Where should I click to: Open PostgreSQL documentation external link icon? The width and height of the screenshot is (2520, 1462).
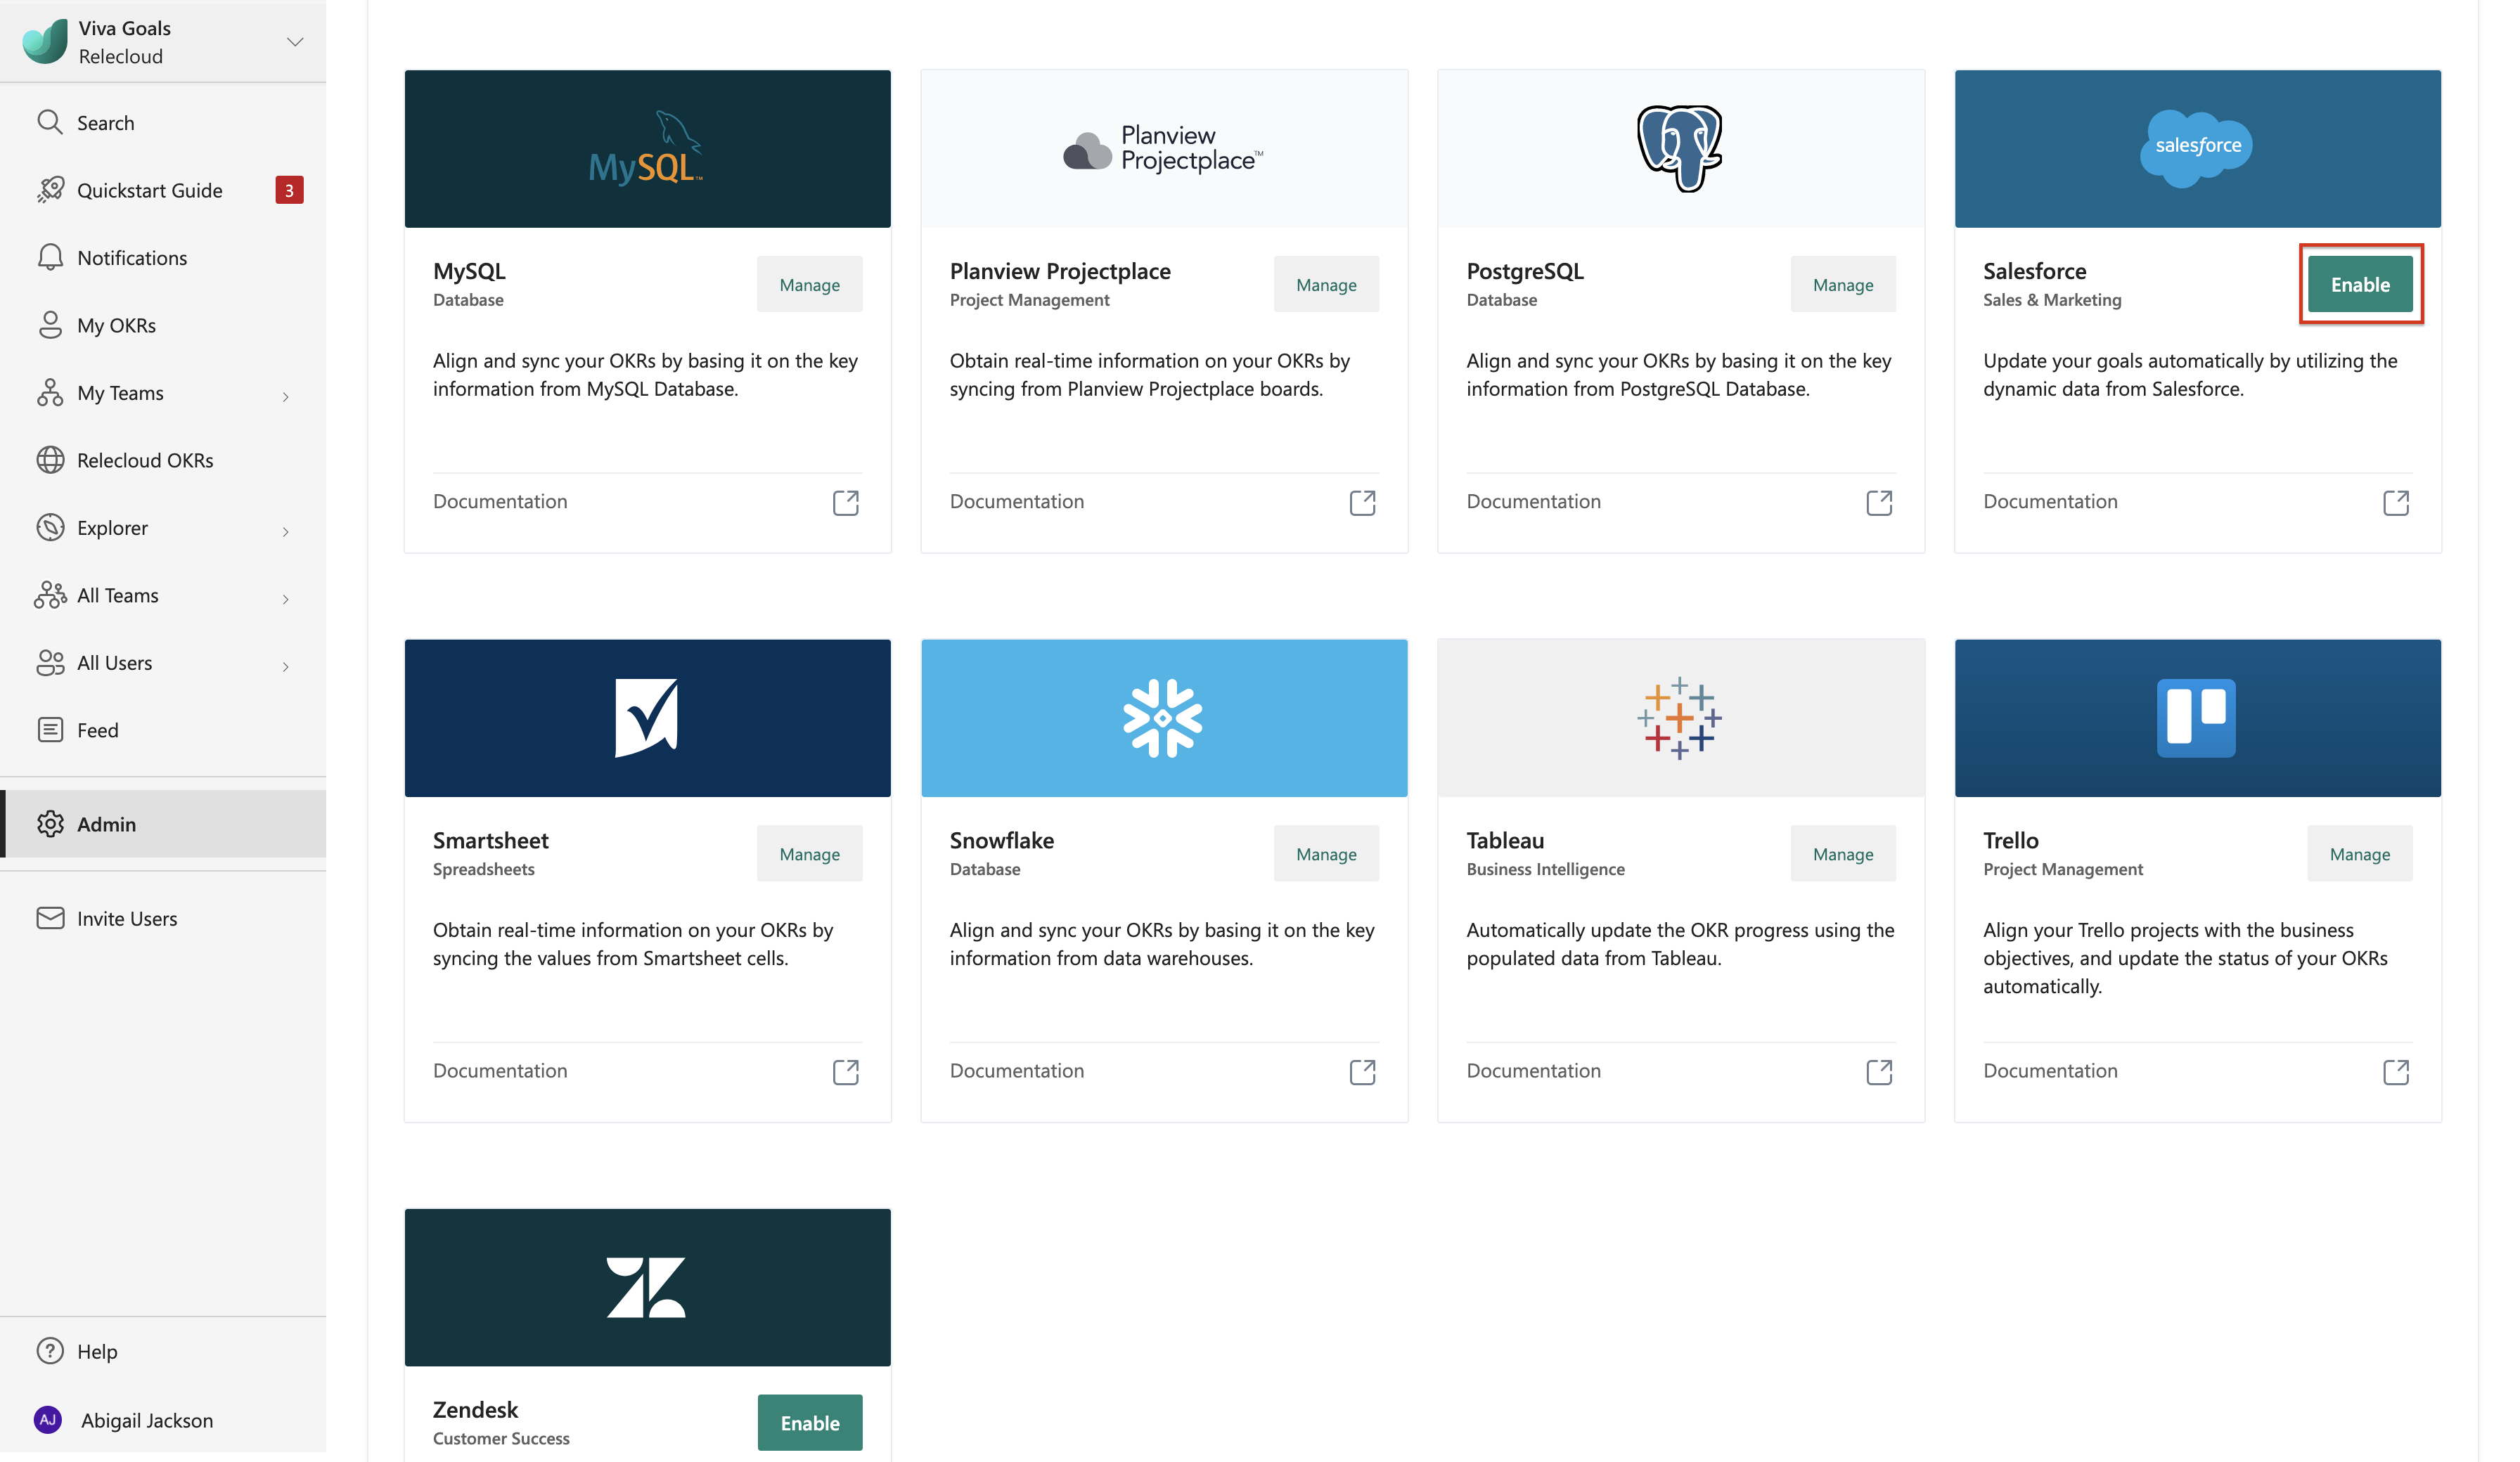1879,502
